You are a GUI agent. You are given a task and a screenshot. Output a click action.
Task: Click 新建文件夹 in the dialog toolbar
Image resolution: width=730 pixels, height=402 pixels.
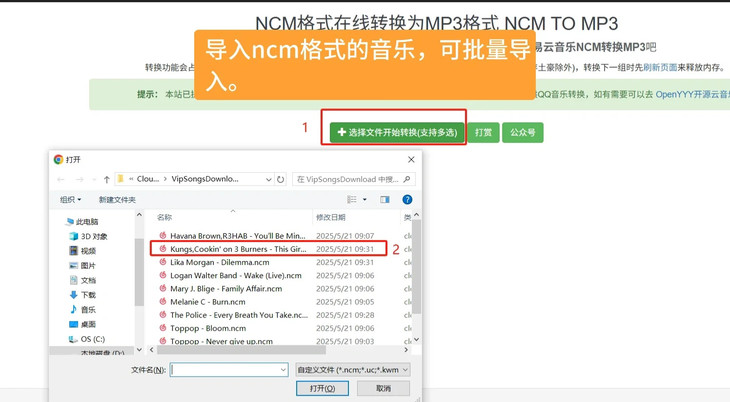point(117,199)
